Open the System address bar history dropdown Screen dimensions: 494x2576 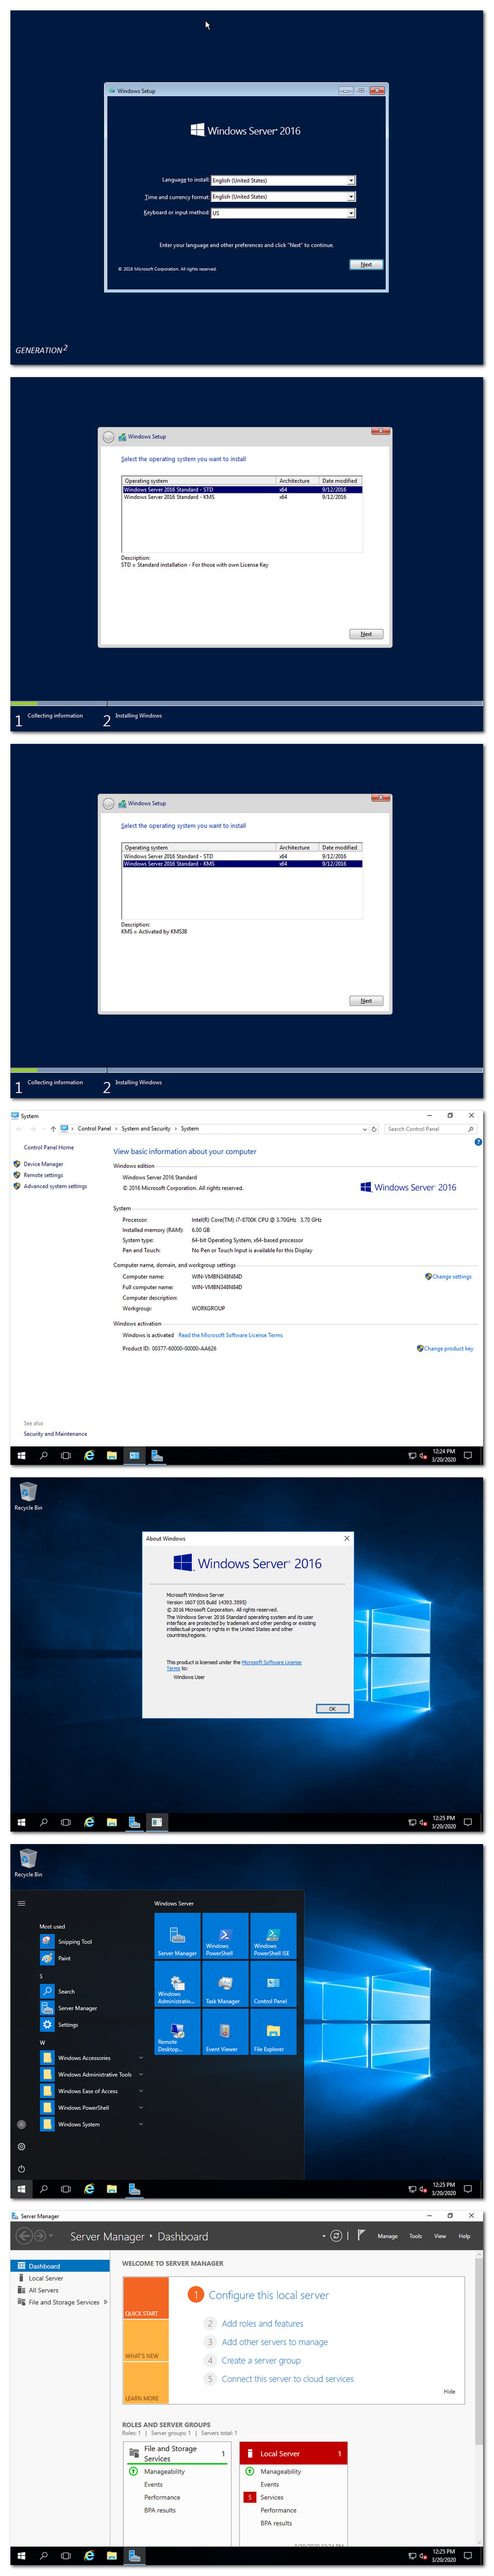pyautogui.click(x=364, y=1128)
